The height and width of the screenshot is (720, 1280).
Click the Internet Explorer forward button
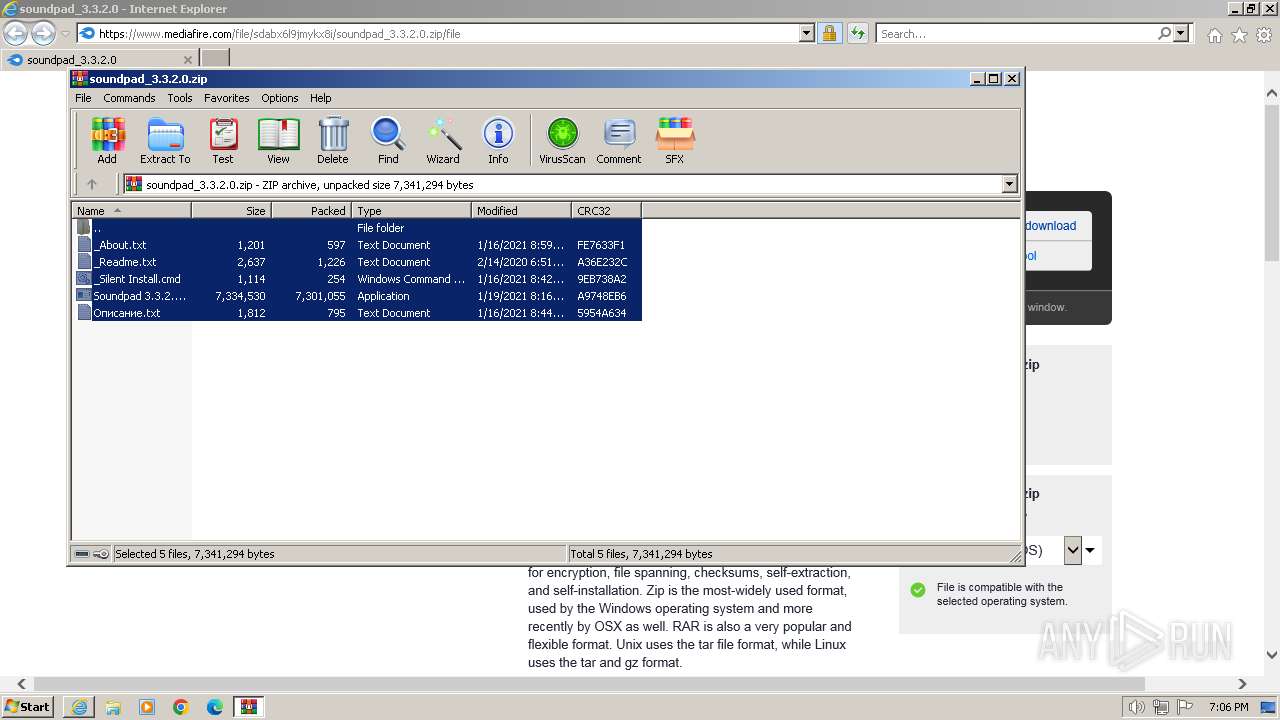(x=43, y=33)
